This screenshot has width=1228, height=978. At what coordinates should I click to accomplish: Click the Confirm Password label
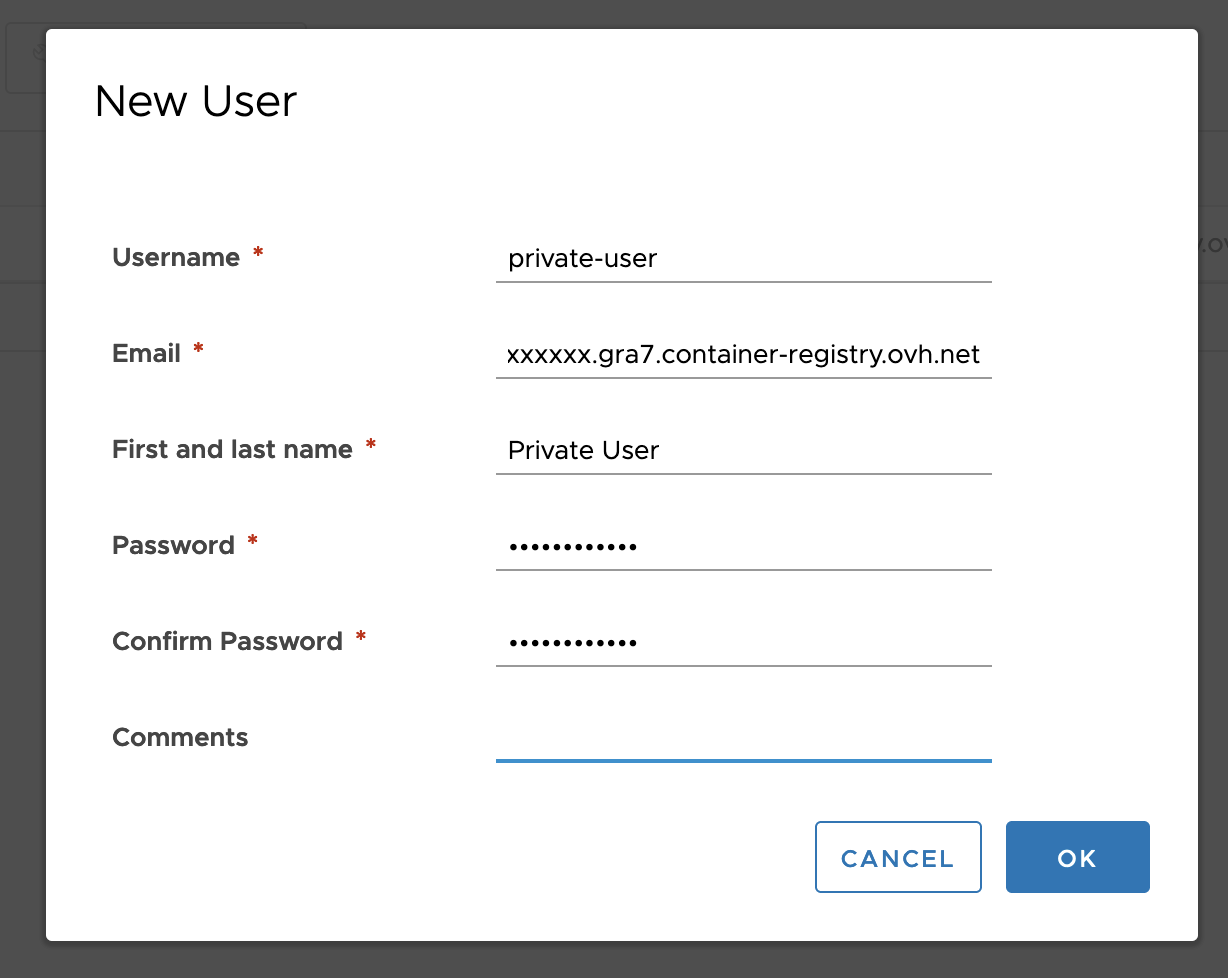click(x=228, y=641)
